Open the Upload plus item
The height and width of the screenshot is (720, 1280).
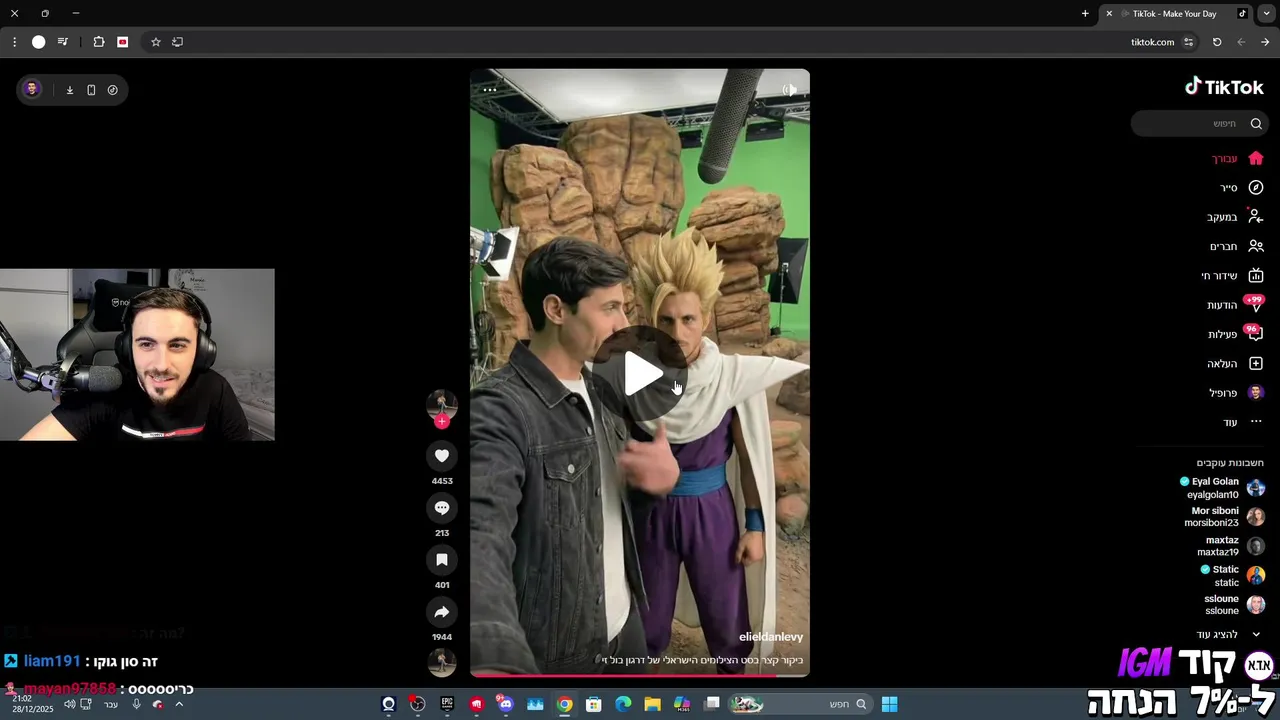(x=1236, y=364)
